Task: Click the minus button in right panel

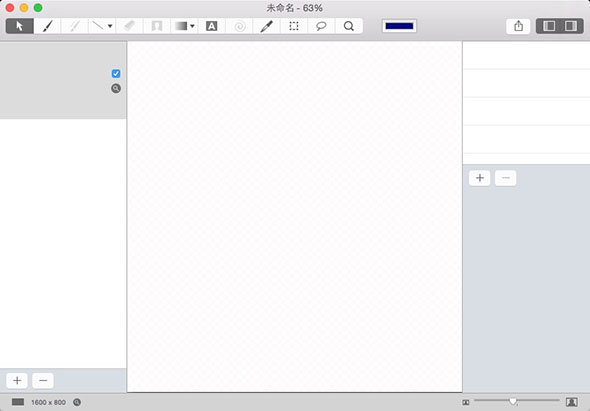Action: (506, 178)
